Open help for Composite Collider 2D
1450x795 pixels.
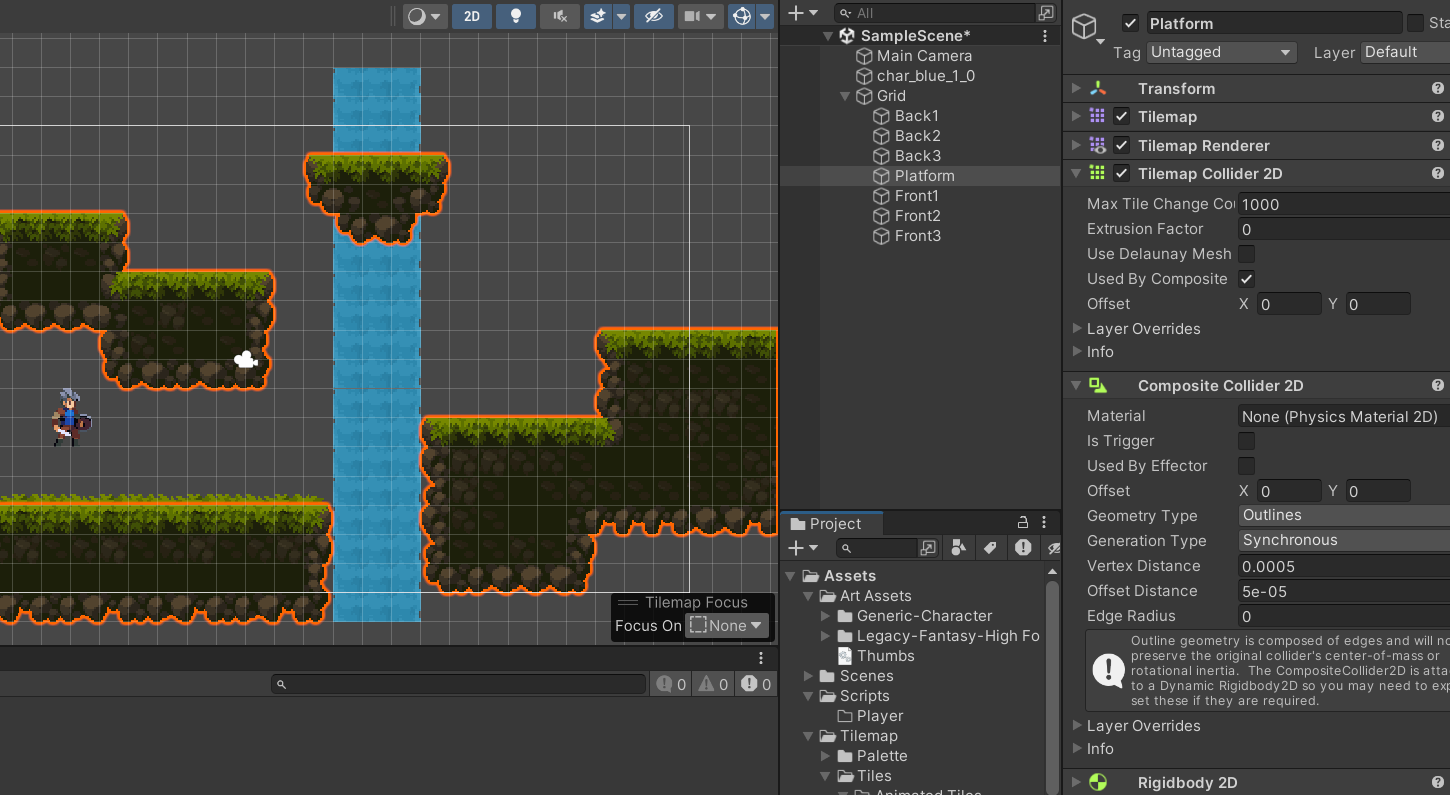pyautogui.click(x=1437, y=386)
